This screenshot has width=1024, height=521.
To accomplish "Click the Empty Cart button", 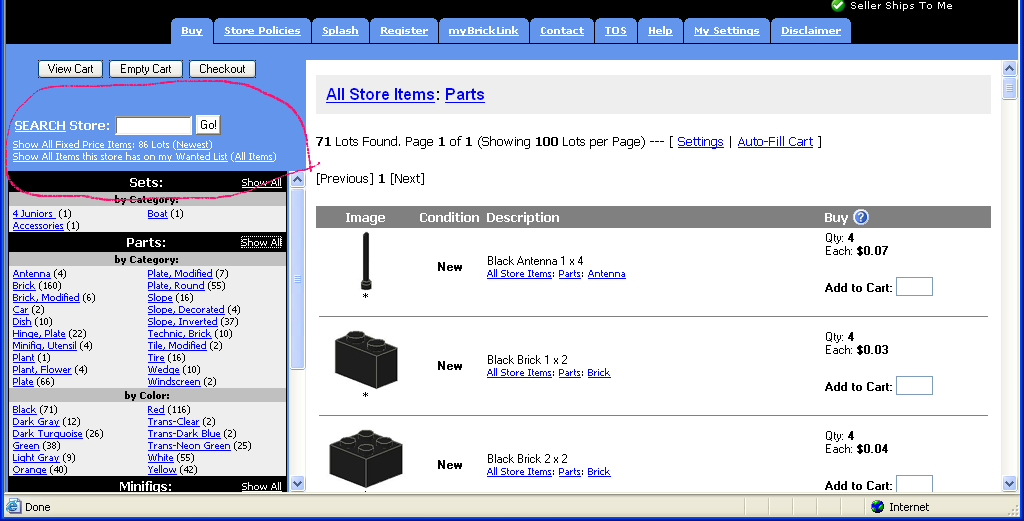I will [146, 69].
